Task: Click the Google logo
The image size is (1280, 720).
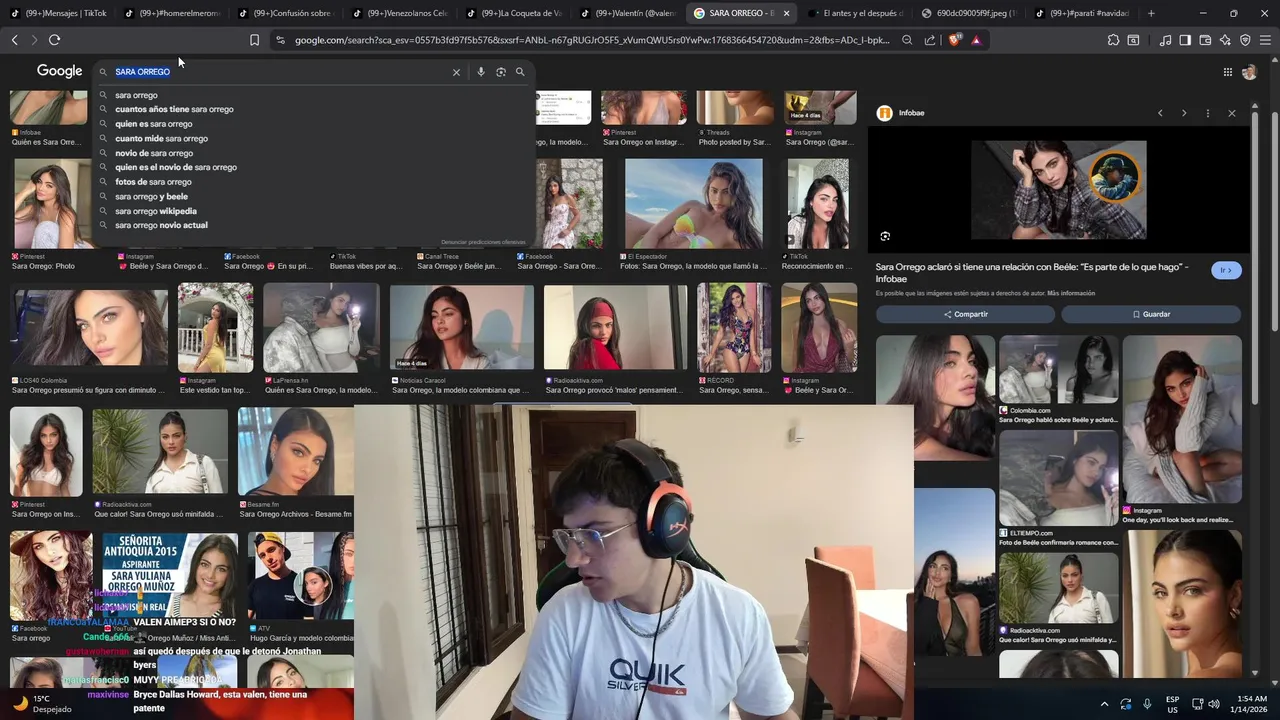Action: 59,71
